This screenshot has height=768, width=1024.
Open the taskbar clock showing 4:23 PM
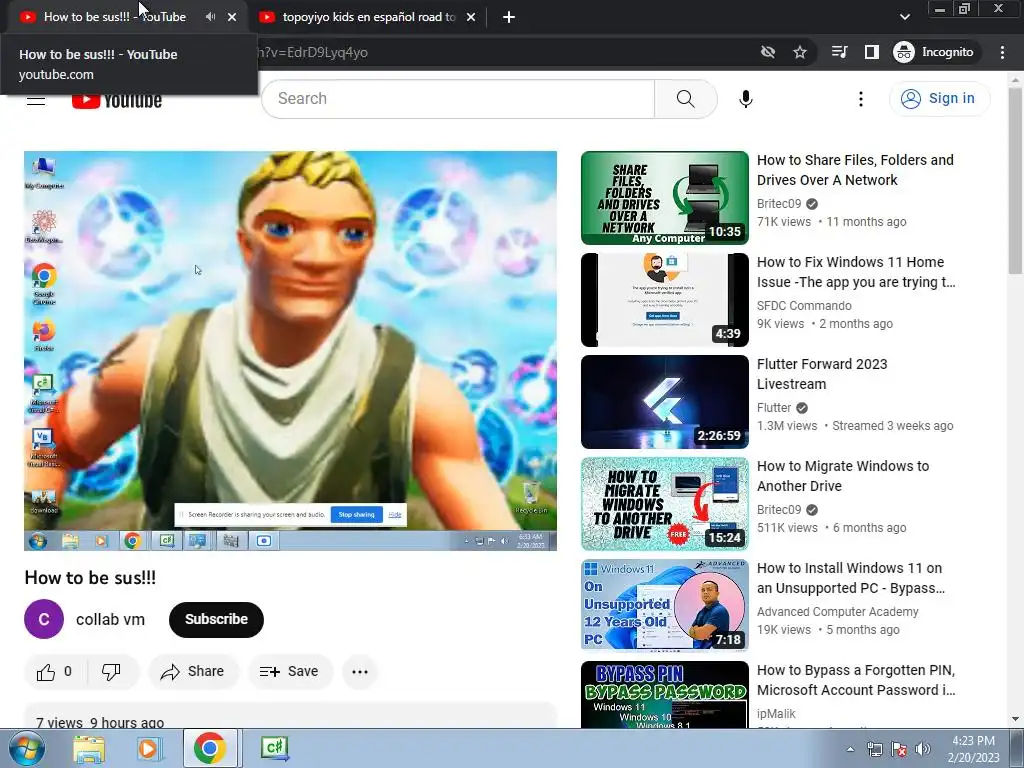coord(974,749)
